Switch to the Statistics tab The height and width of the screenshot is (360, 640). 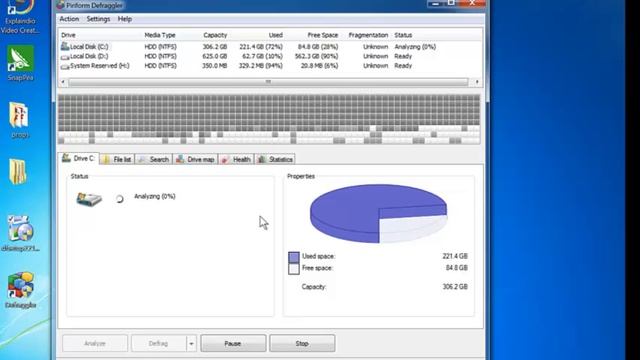pos(276,159)
